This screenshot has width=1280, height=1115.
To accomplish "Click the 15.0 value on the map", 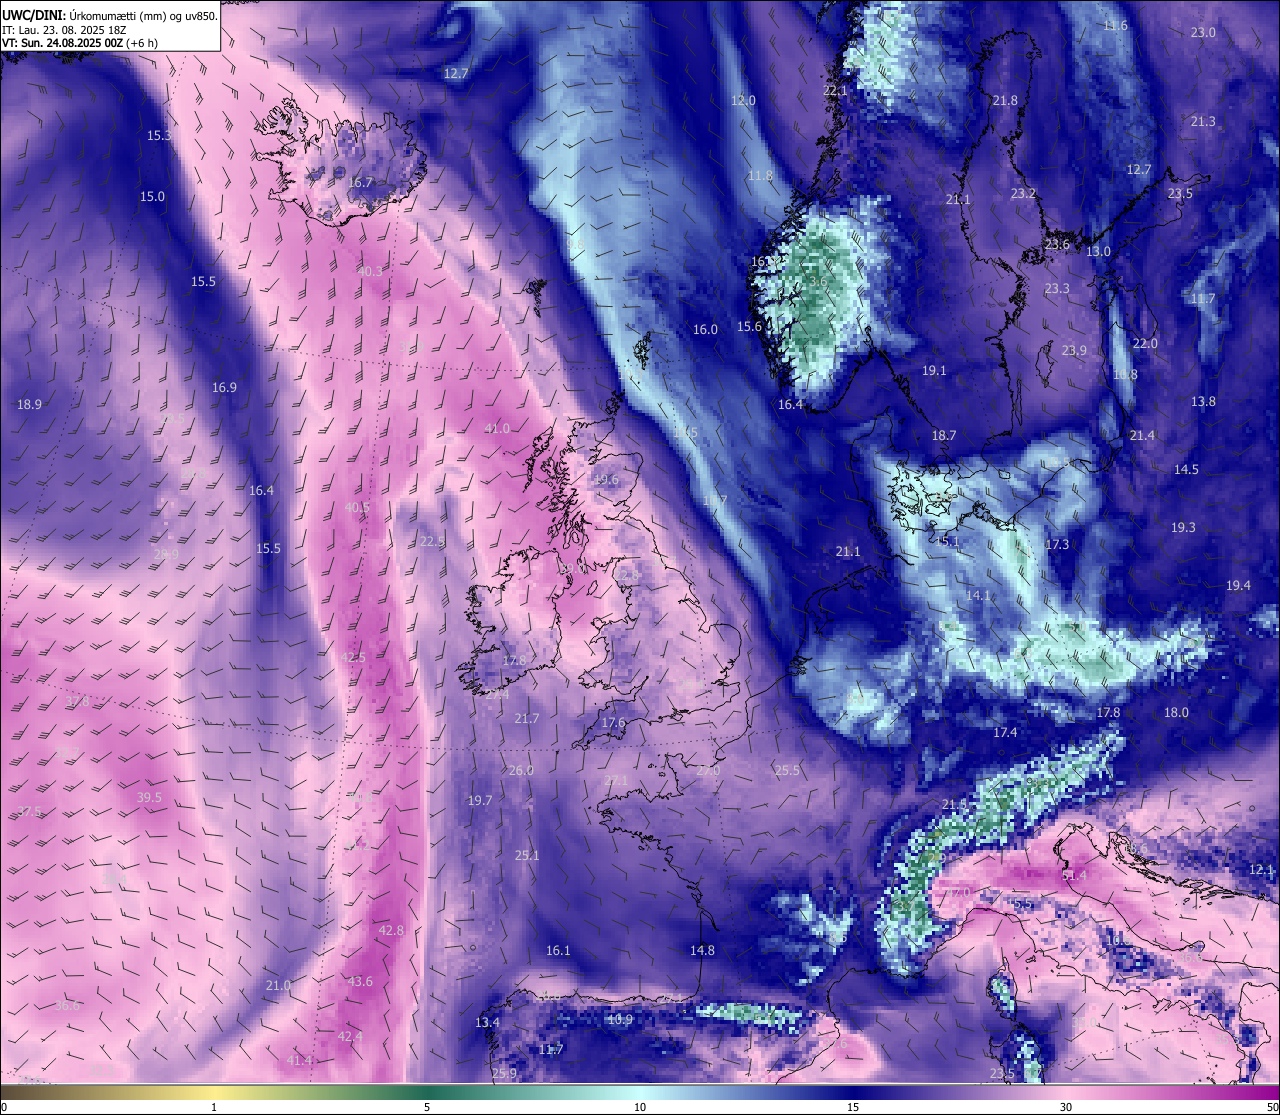I will point(152,197).
